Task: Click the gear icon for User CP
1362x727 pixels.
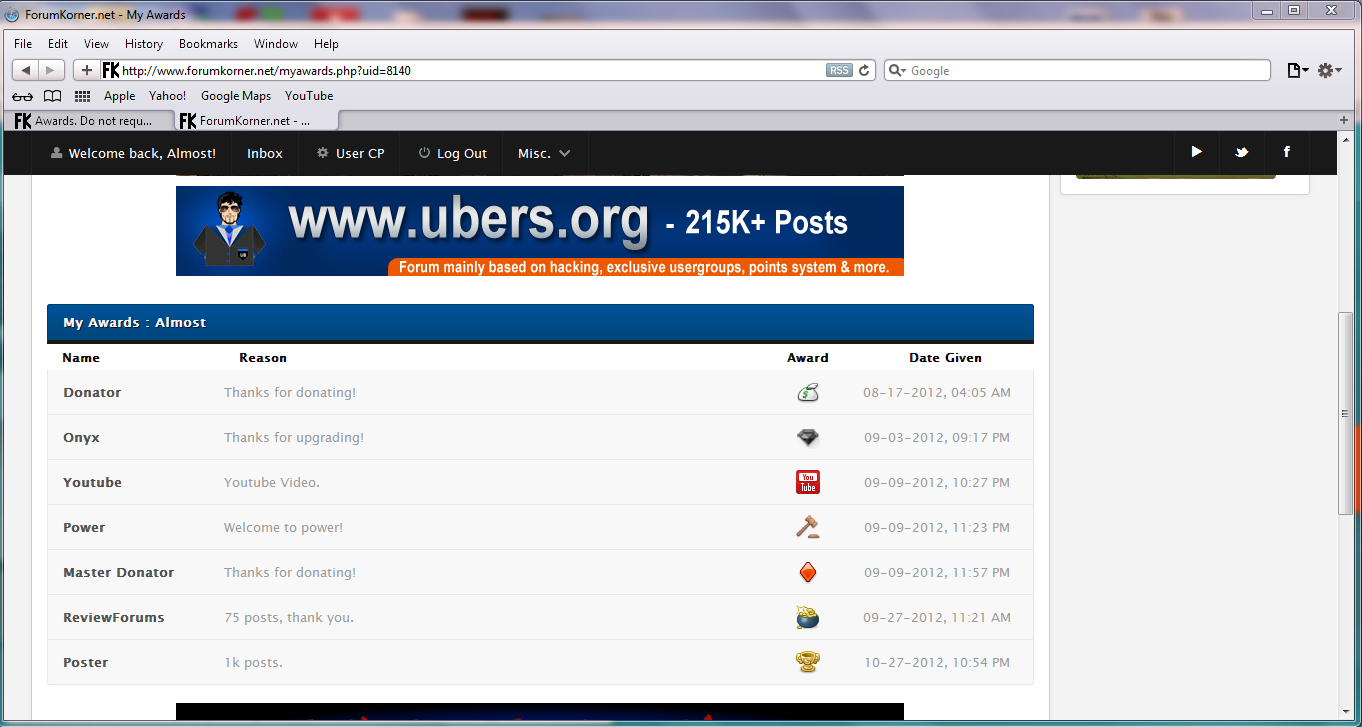Action: point(322,153)
